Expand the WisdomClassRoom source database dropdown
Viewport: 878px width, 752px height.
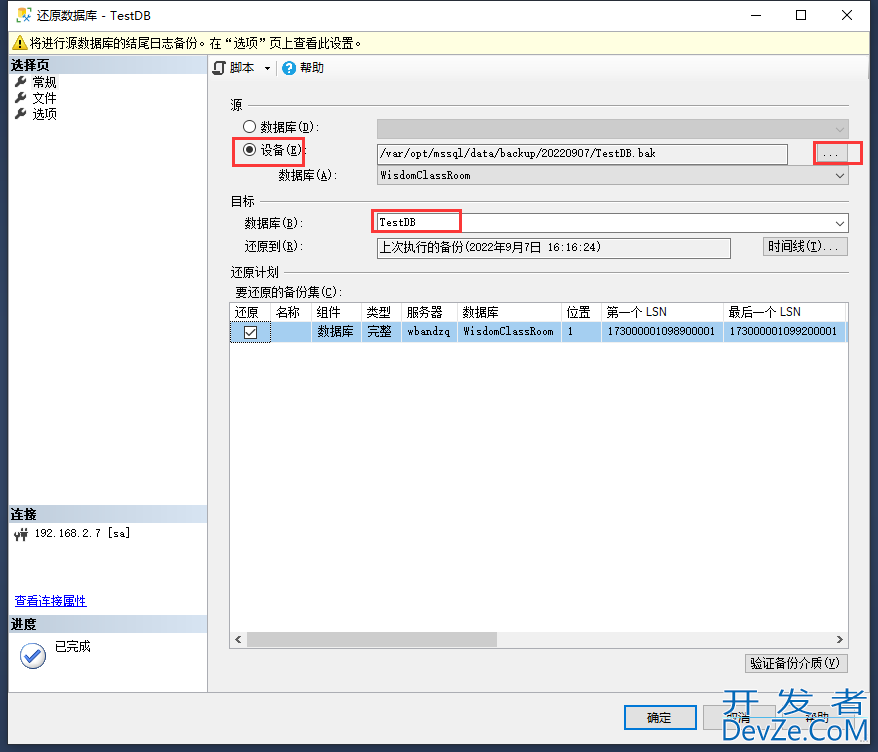[x=839, y=175]
